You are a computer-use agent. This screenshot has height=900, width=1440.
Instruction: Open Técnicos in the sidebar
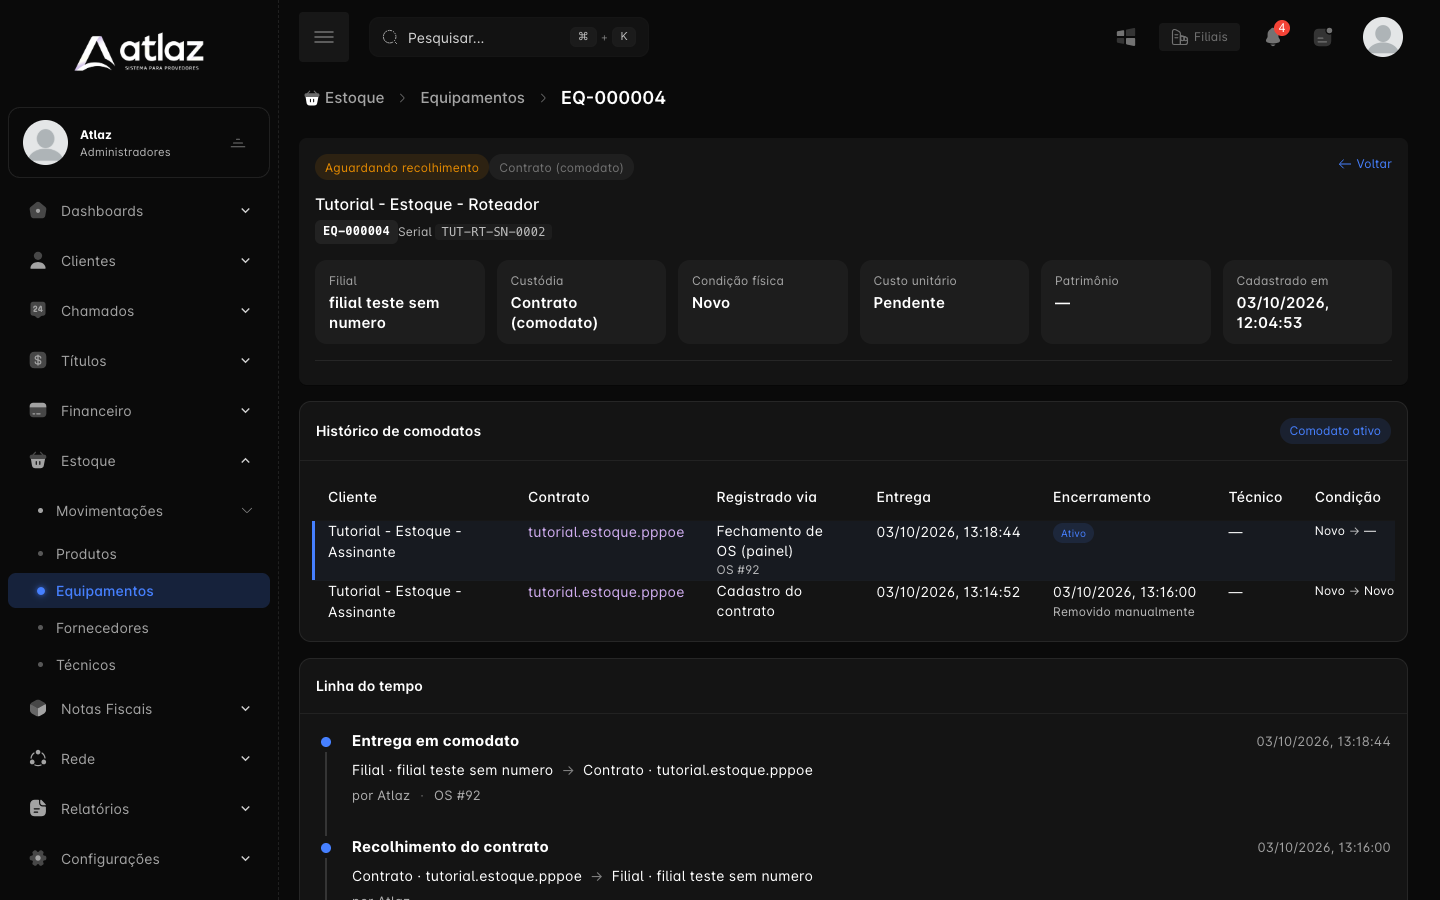(x=86, y=665)
